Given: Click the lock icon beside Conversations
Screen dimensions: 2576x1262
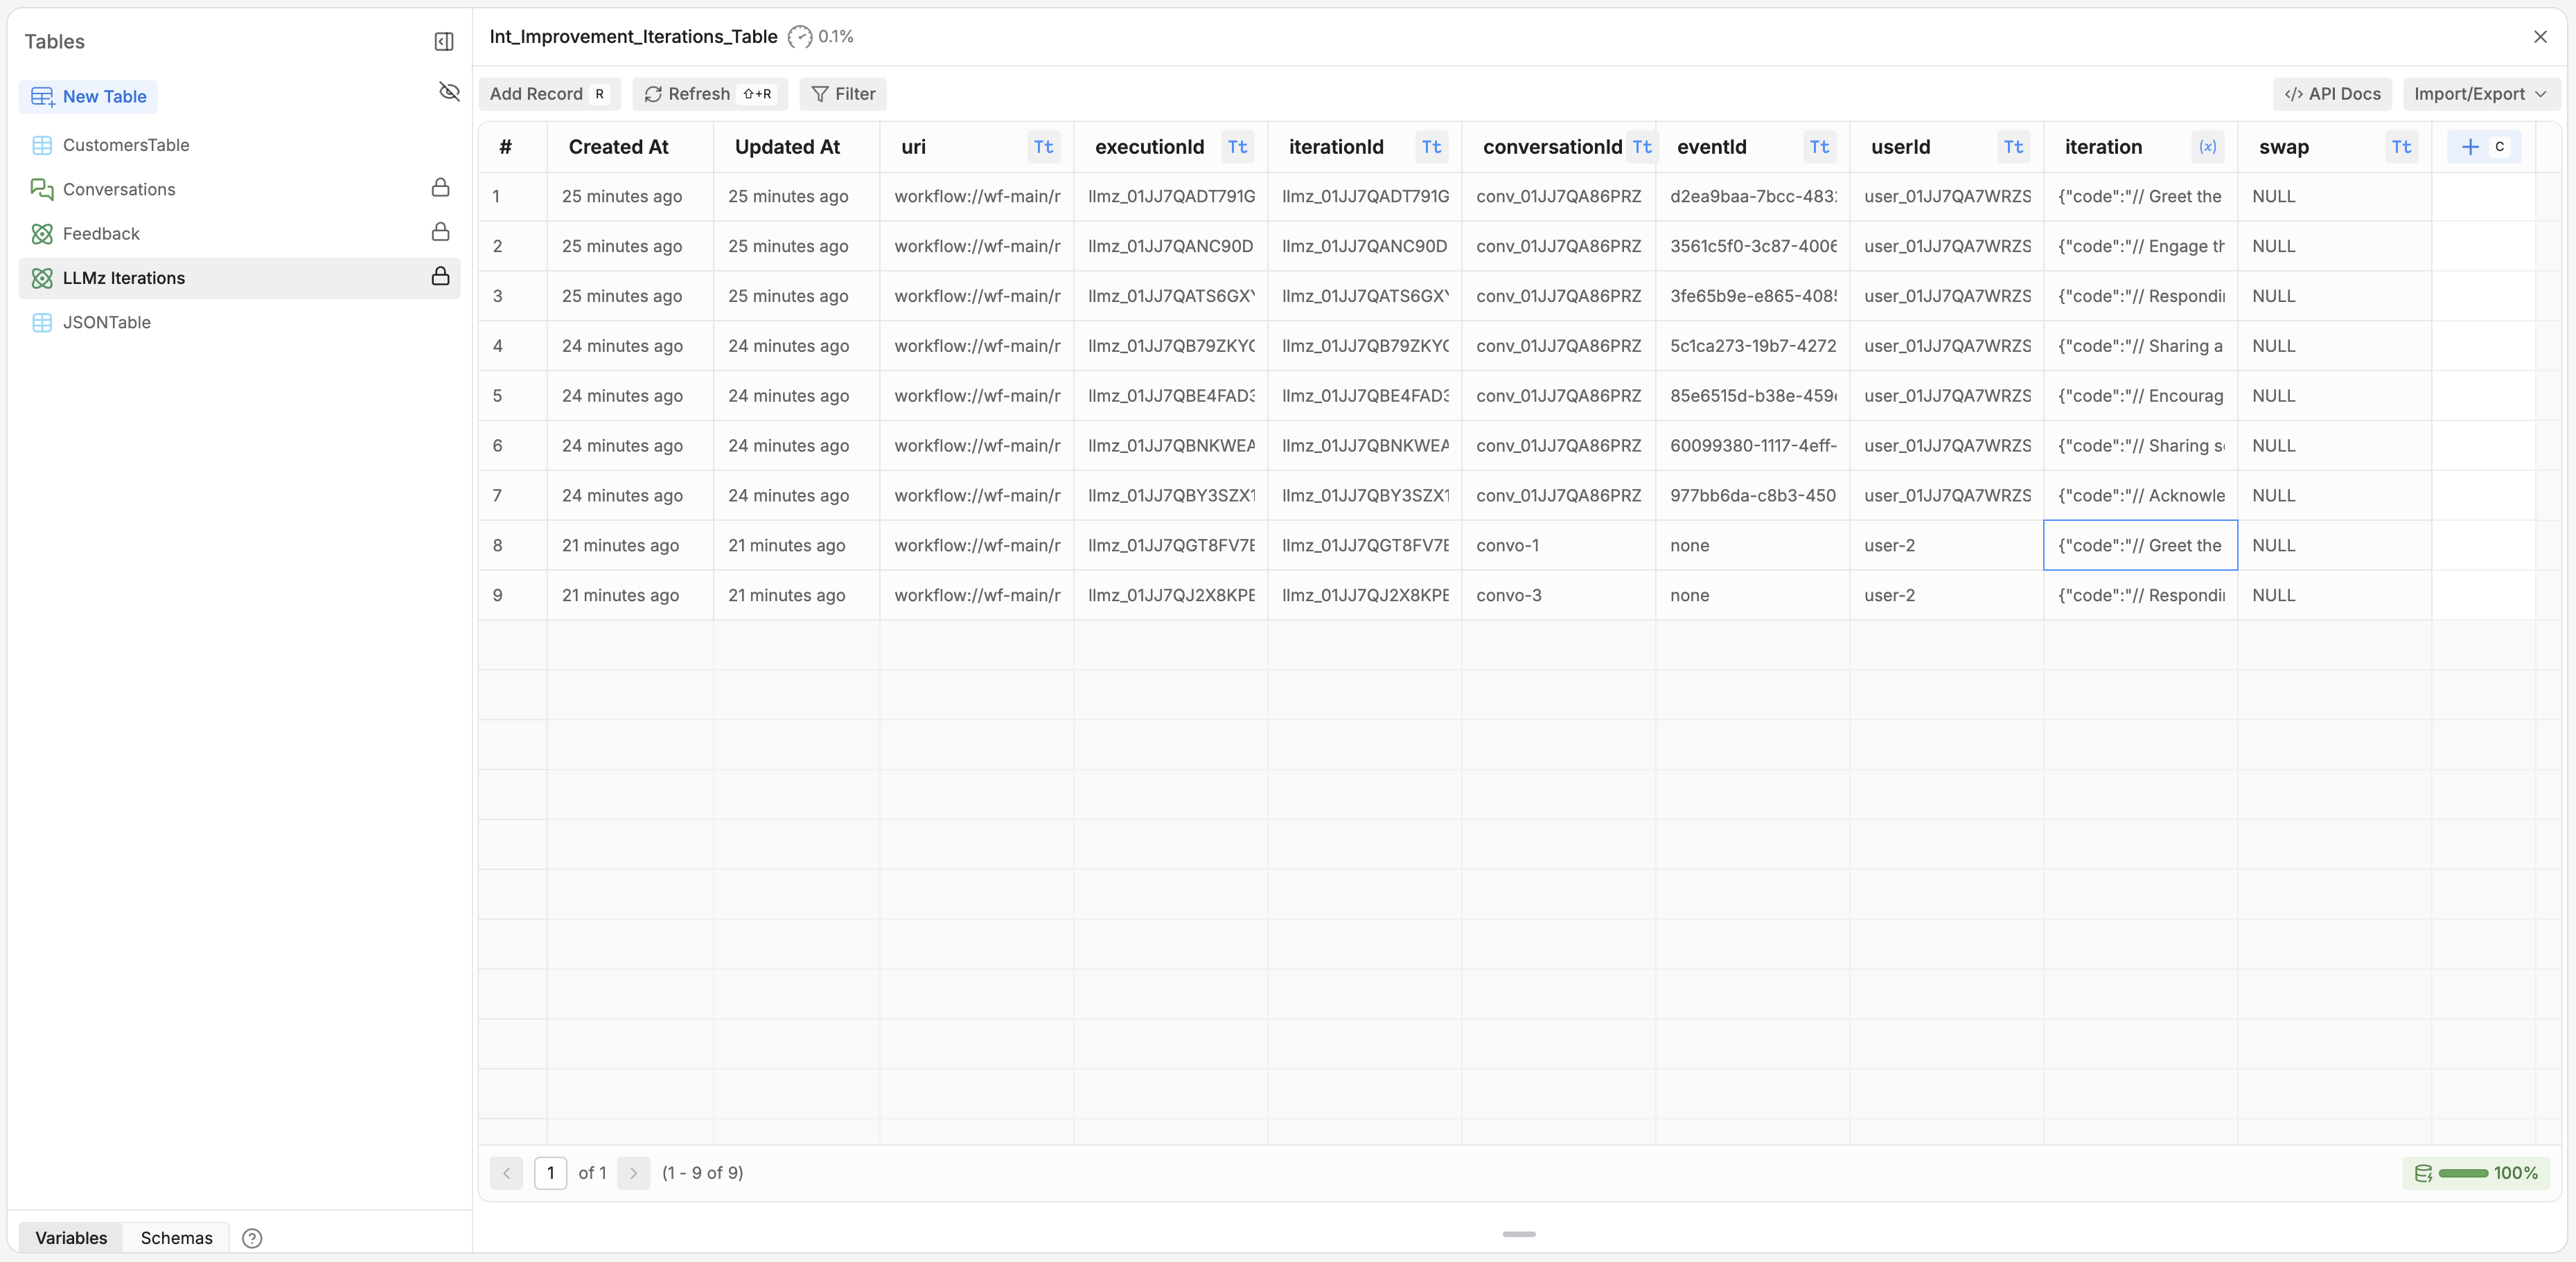Looking at the screenshot, I should [x=440, y=188].
